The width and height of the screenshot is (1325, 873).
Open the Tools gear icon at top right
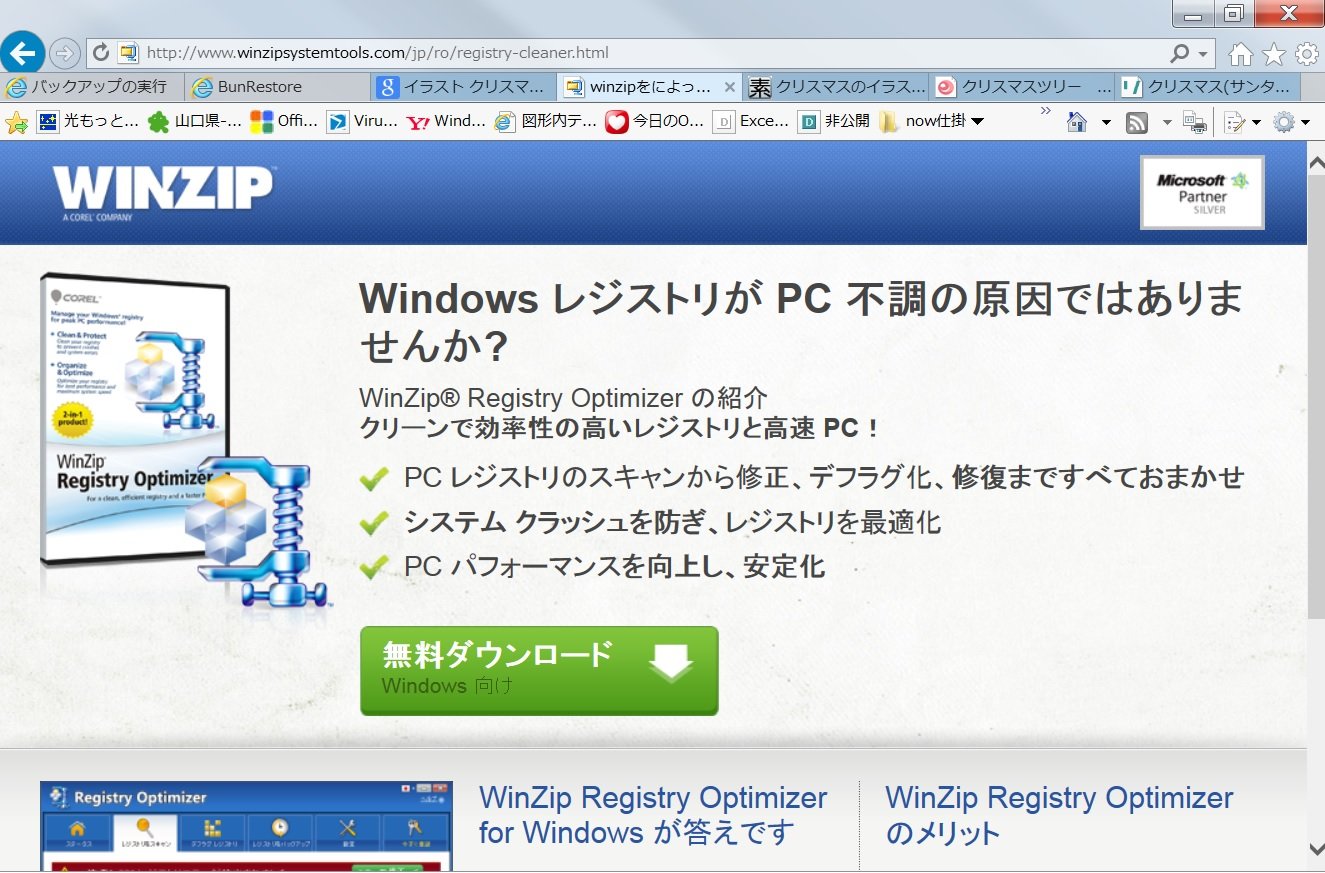(1307, 54)
